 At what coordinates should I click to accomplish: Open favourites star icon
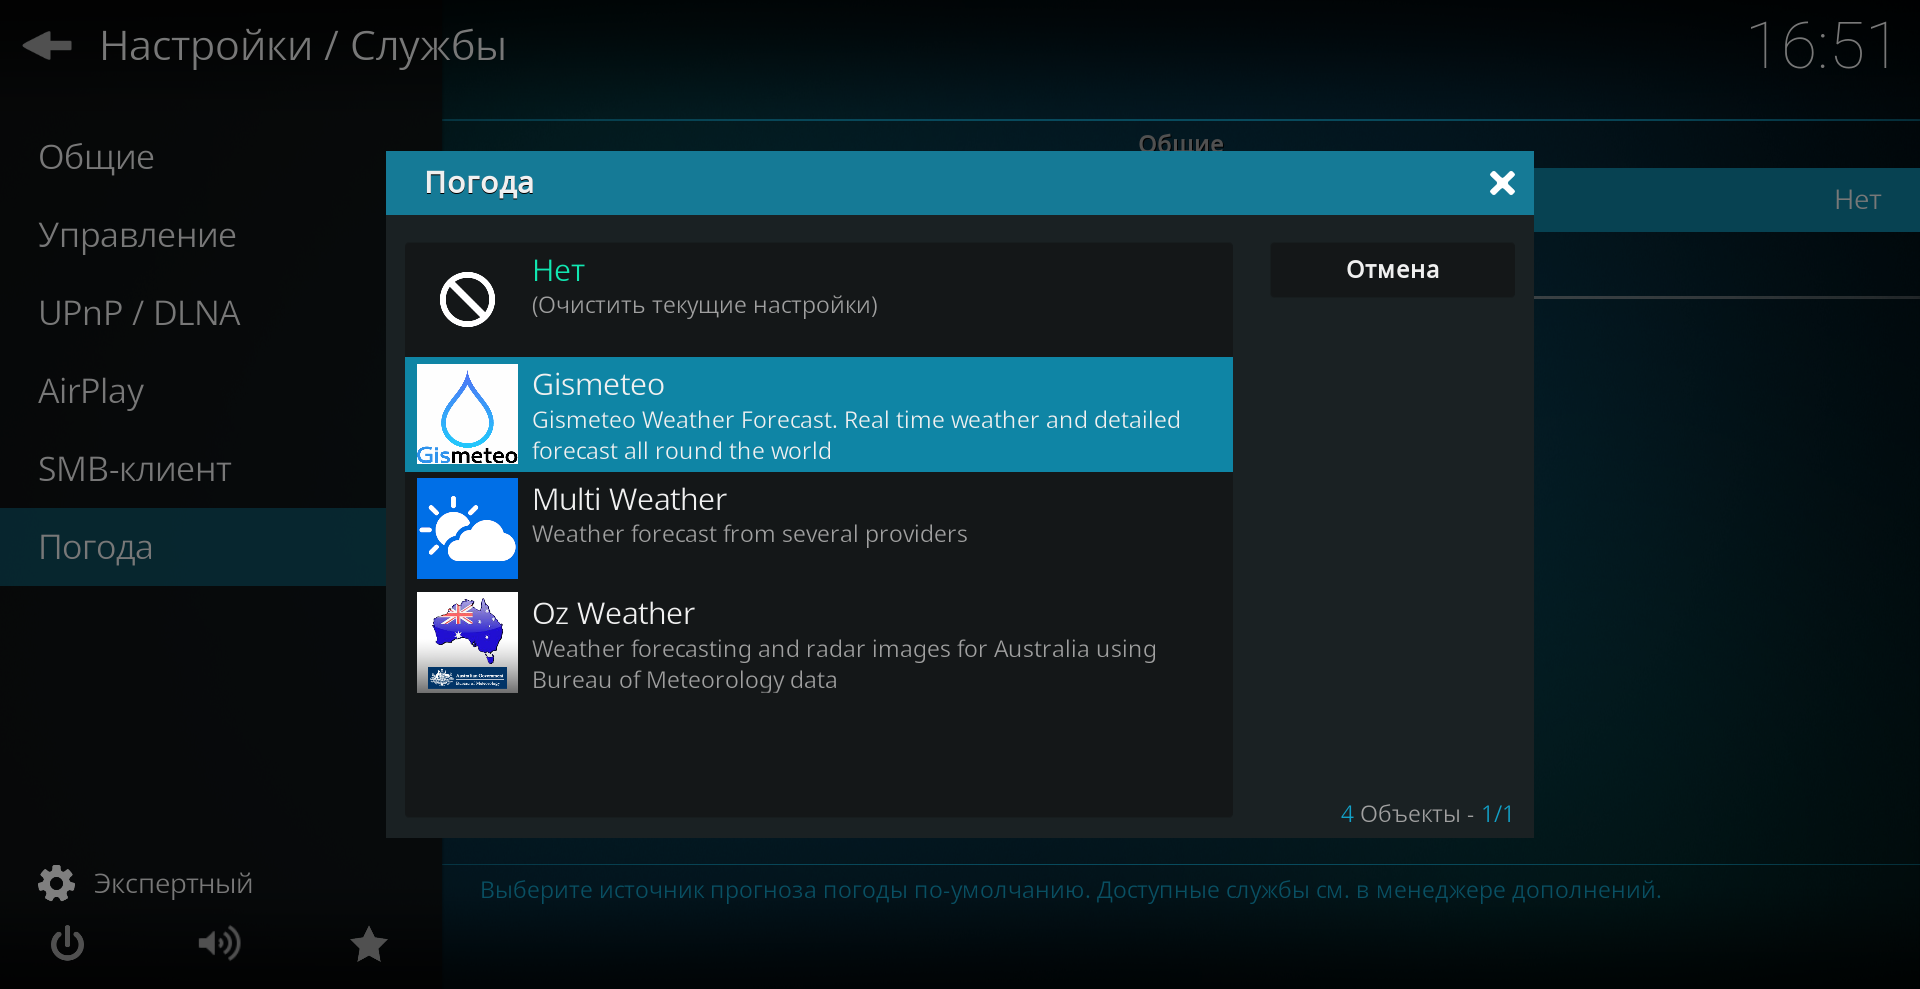[369, 943]
